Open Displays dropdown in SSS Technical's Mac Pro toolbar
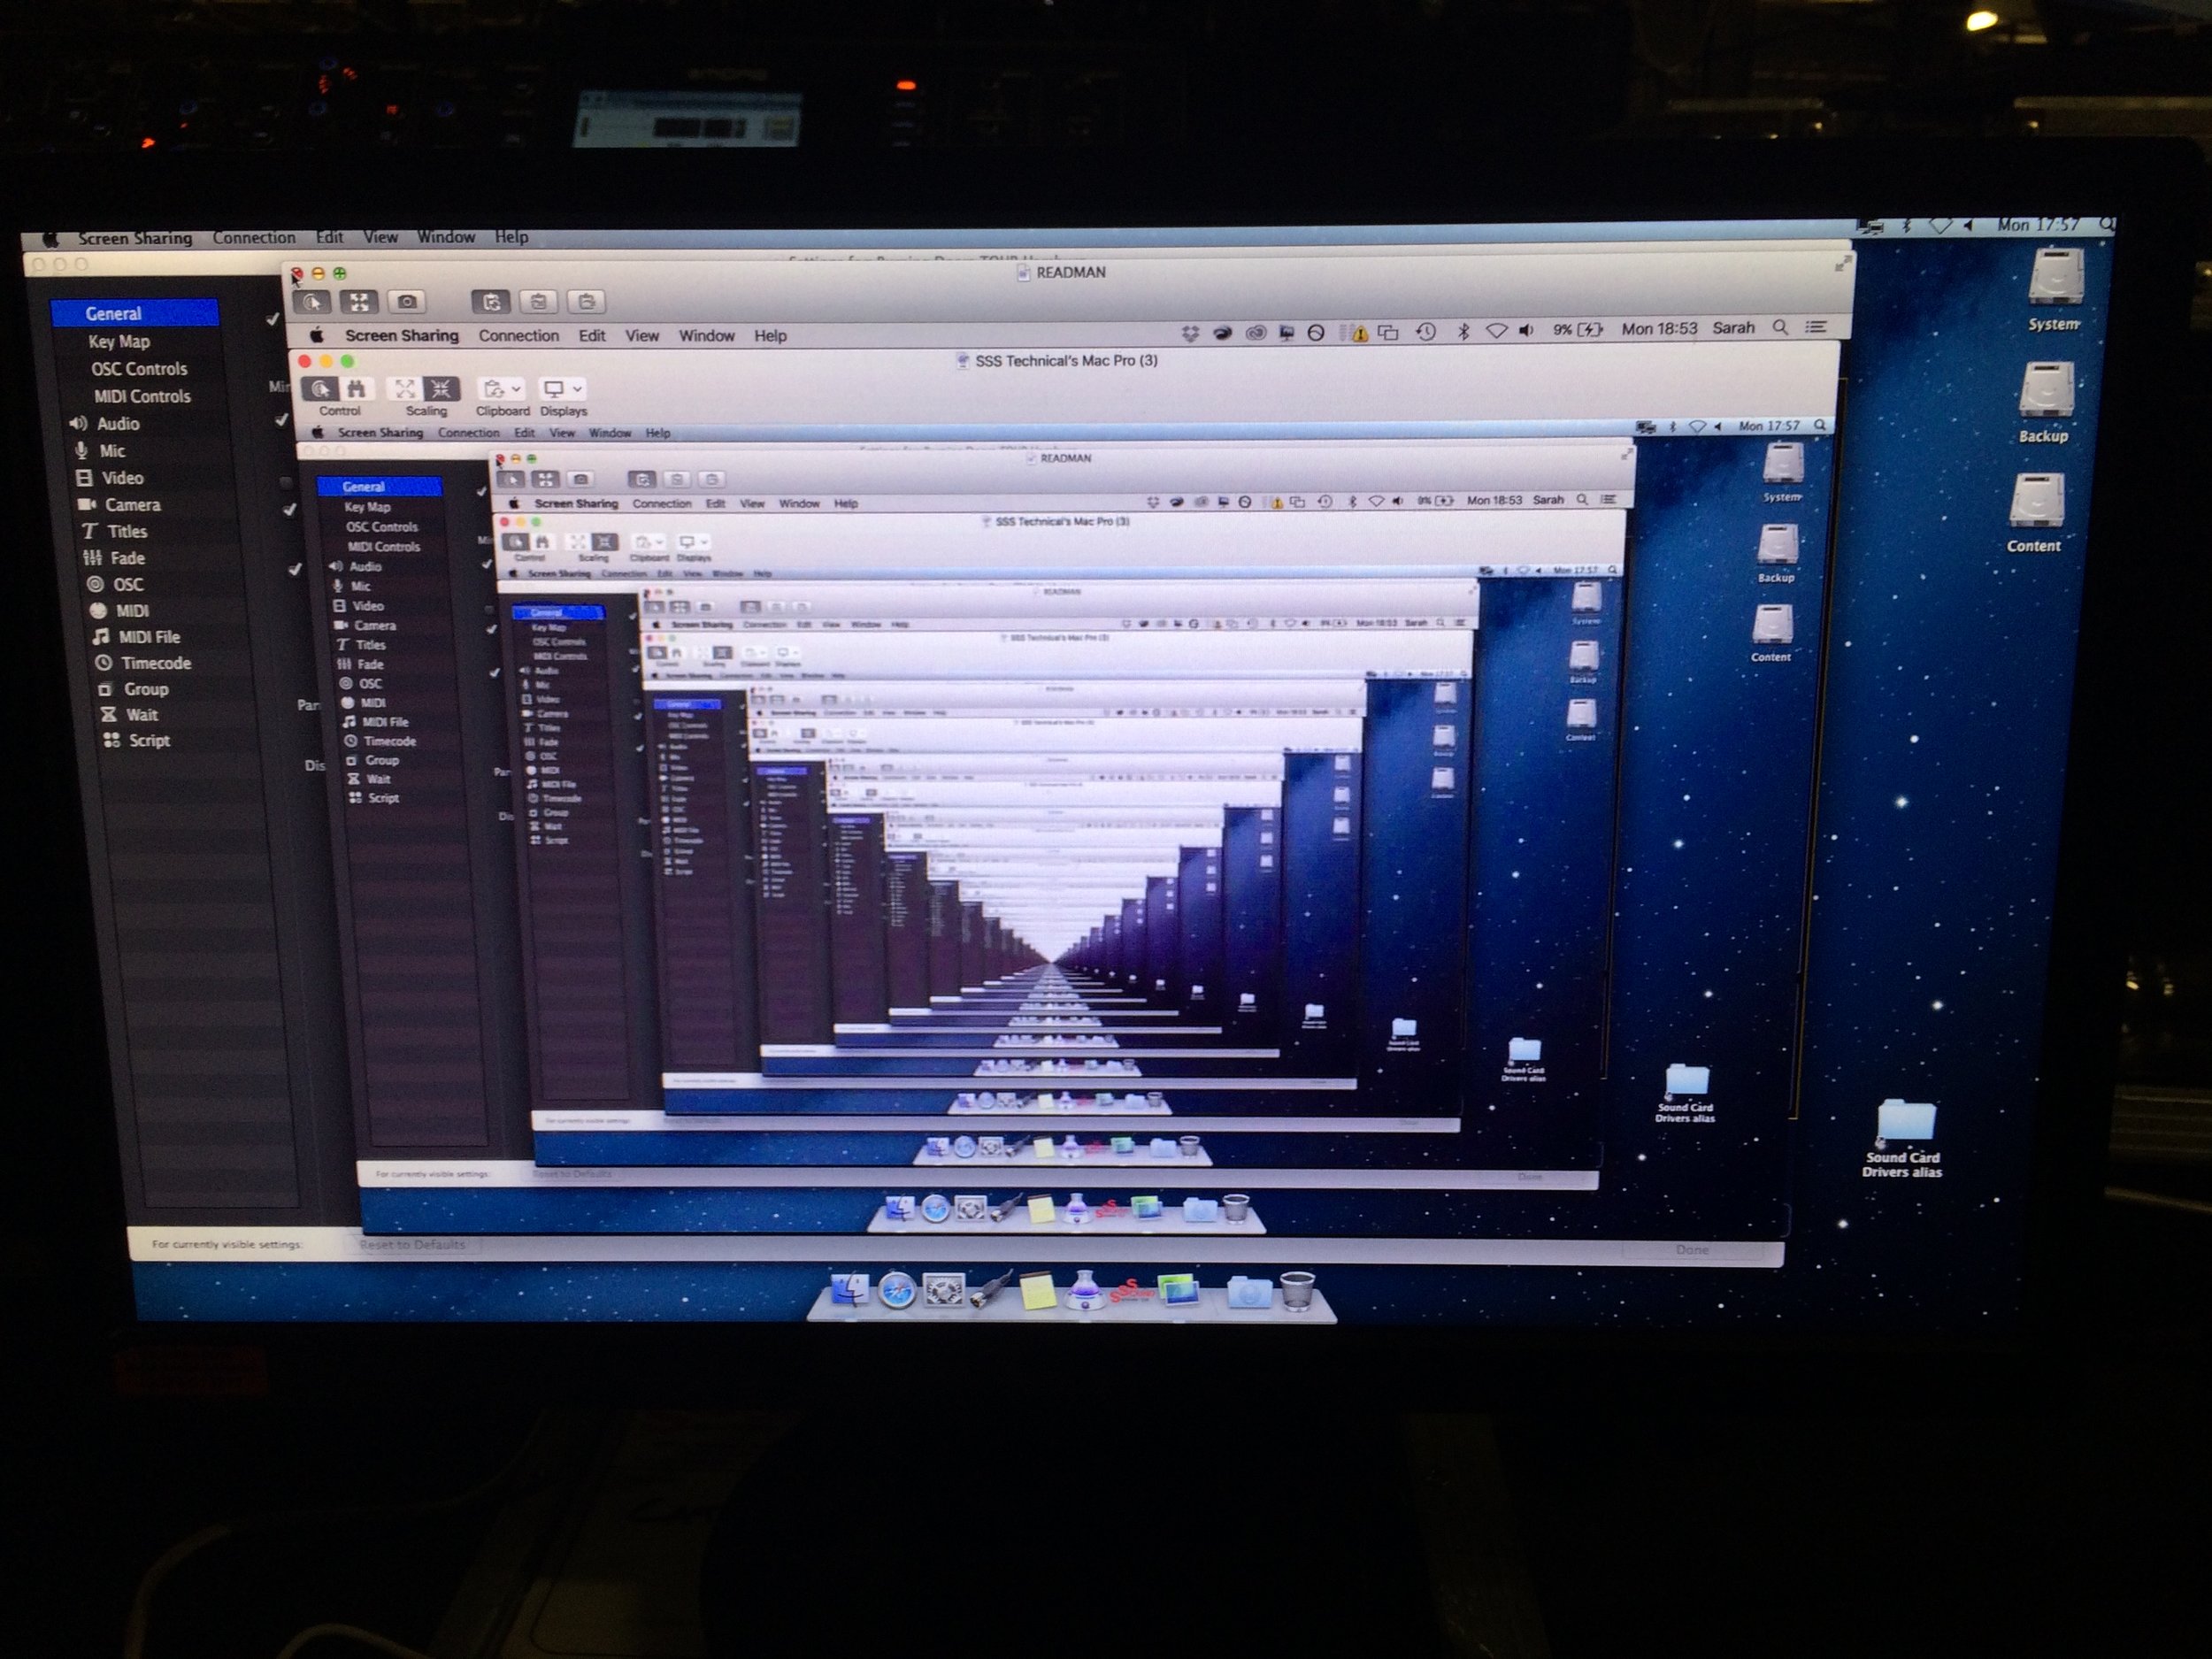This screenshot has width=2212, height=1659. coord(563,388)
